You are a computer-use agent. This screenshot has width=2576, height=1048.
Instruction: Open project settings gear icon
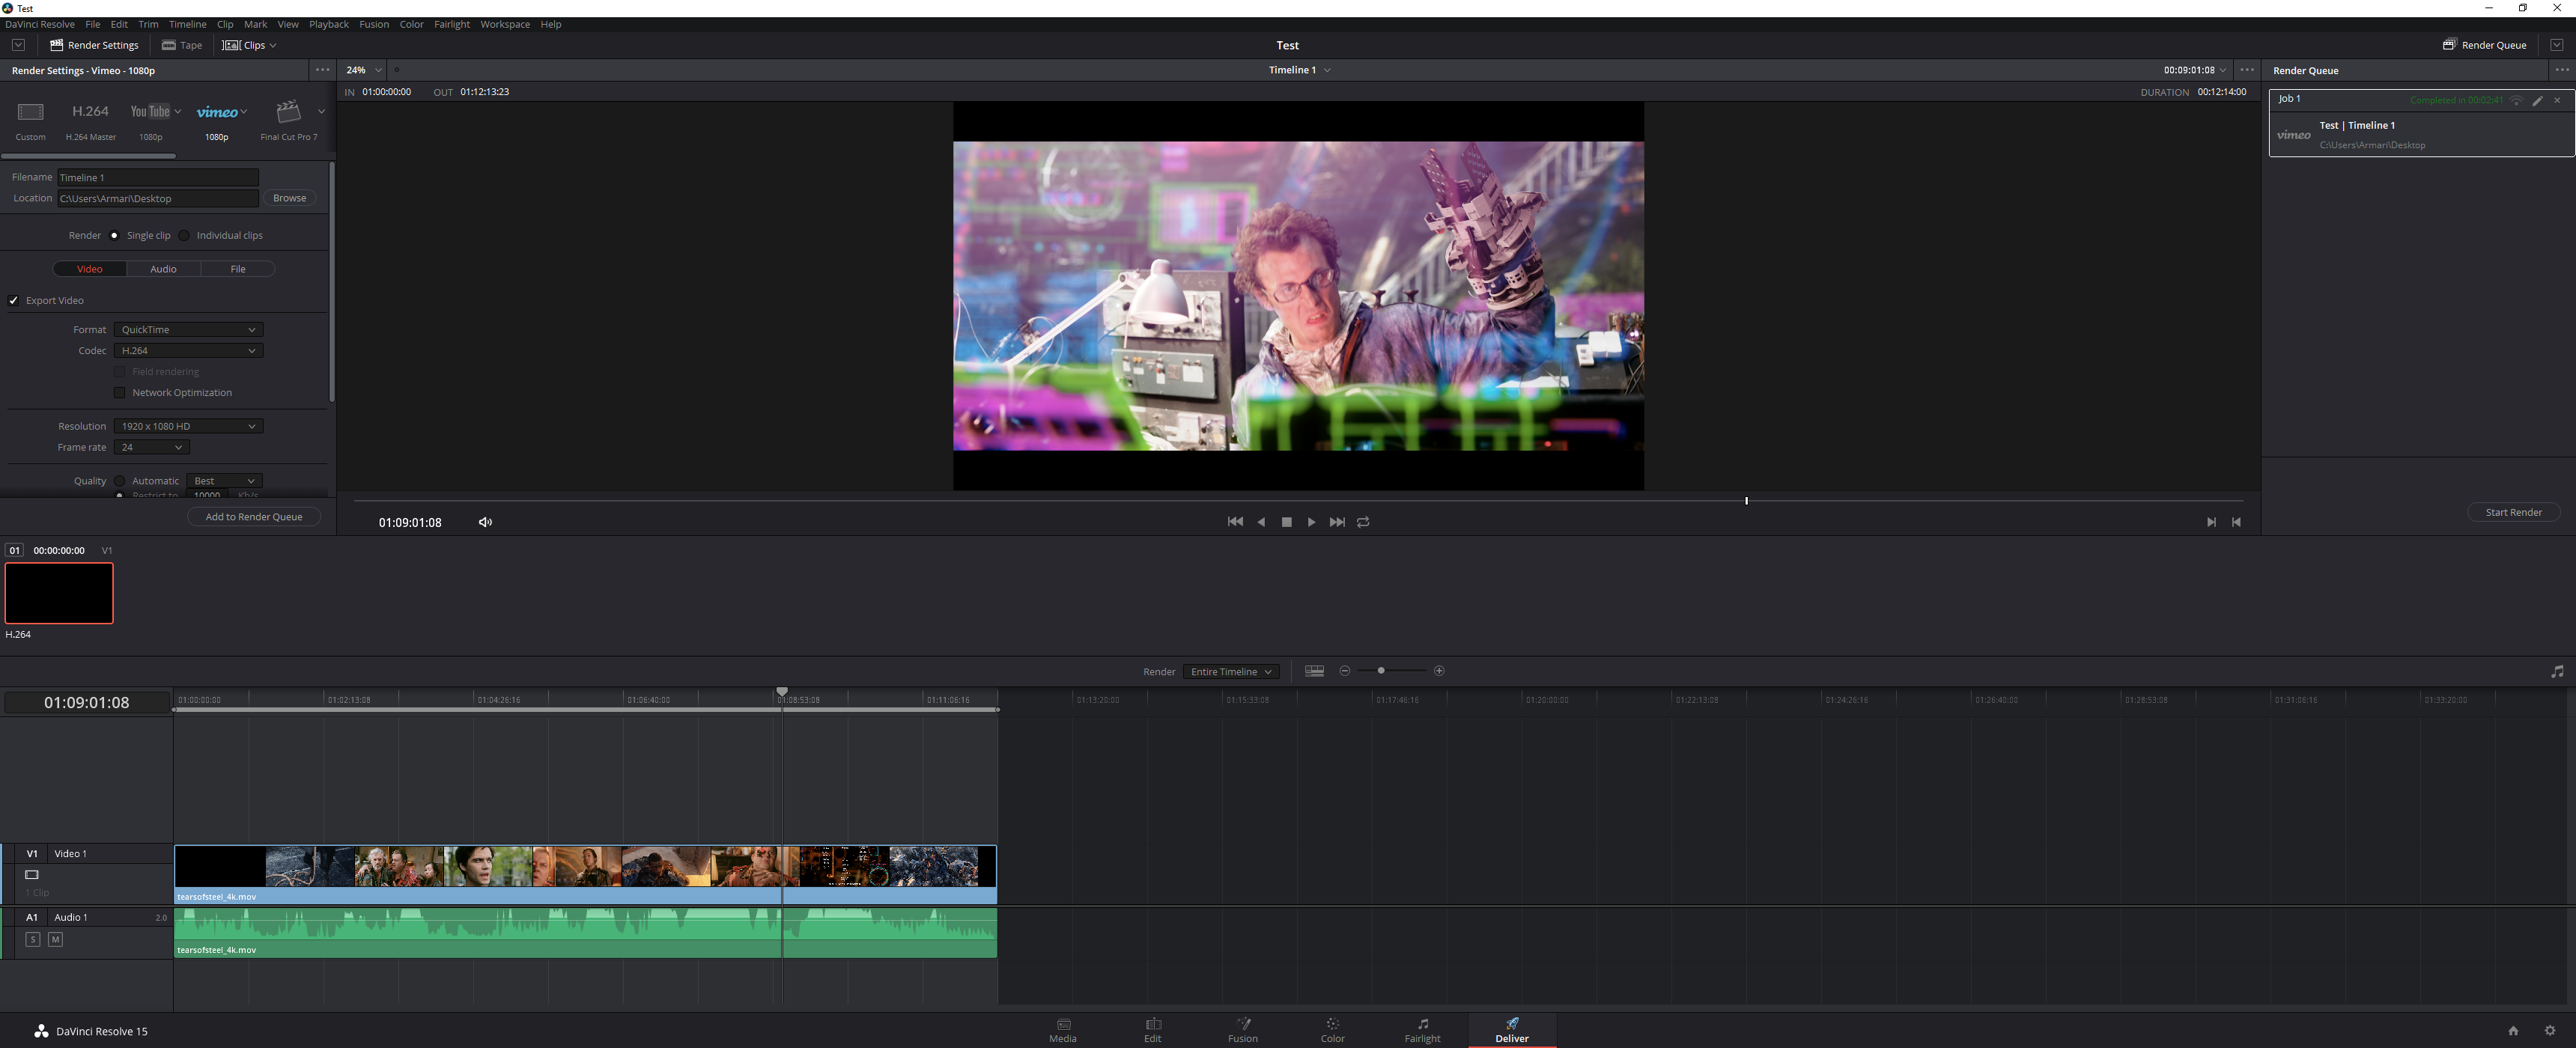coord(2549,1031)
